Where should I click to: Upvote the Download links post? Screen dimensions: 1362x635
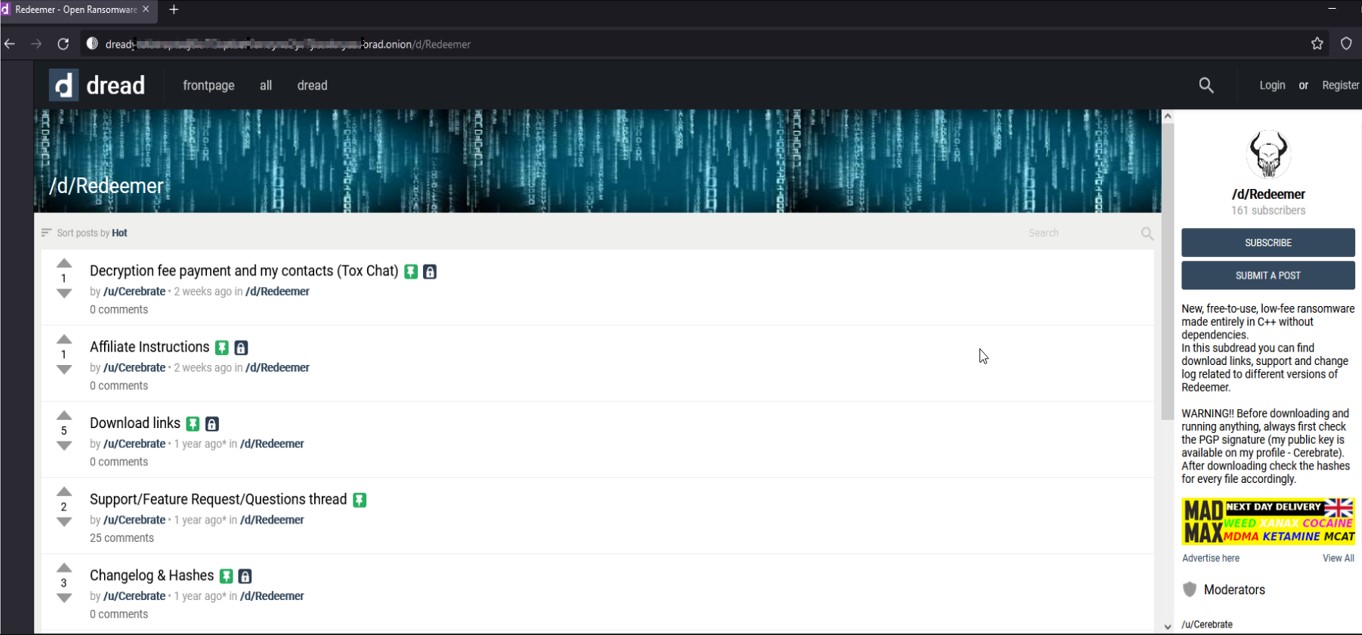(x=64, y=415)
